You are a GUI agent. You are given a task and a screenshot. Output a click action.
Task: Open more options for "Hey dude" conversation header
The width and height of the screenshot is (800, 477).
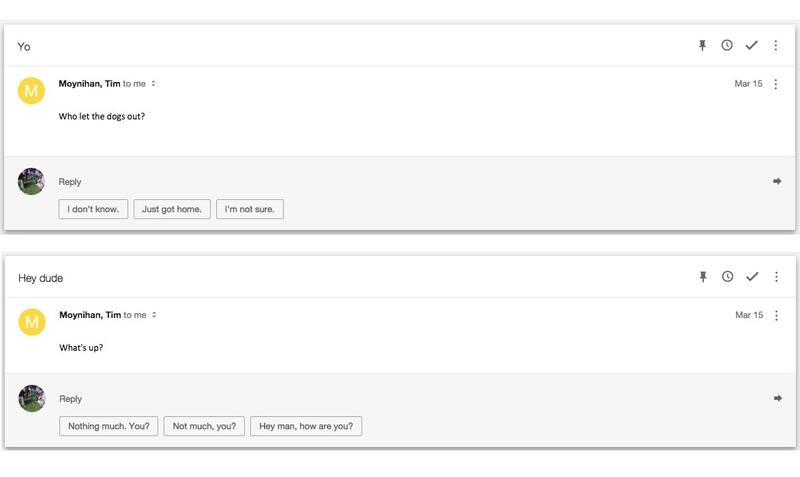[x=776, y=277]
